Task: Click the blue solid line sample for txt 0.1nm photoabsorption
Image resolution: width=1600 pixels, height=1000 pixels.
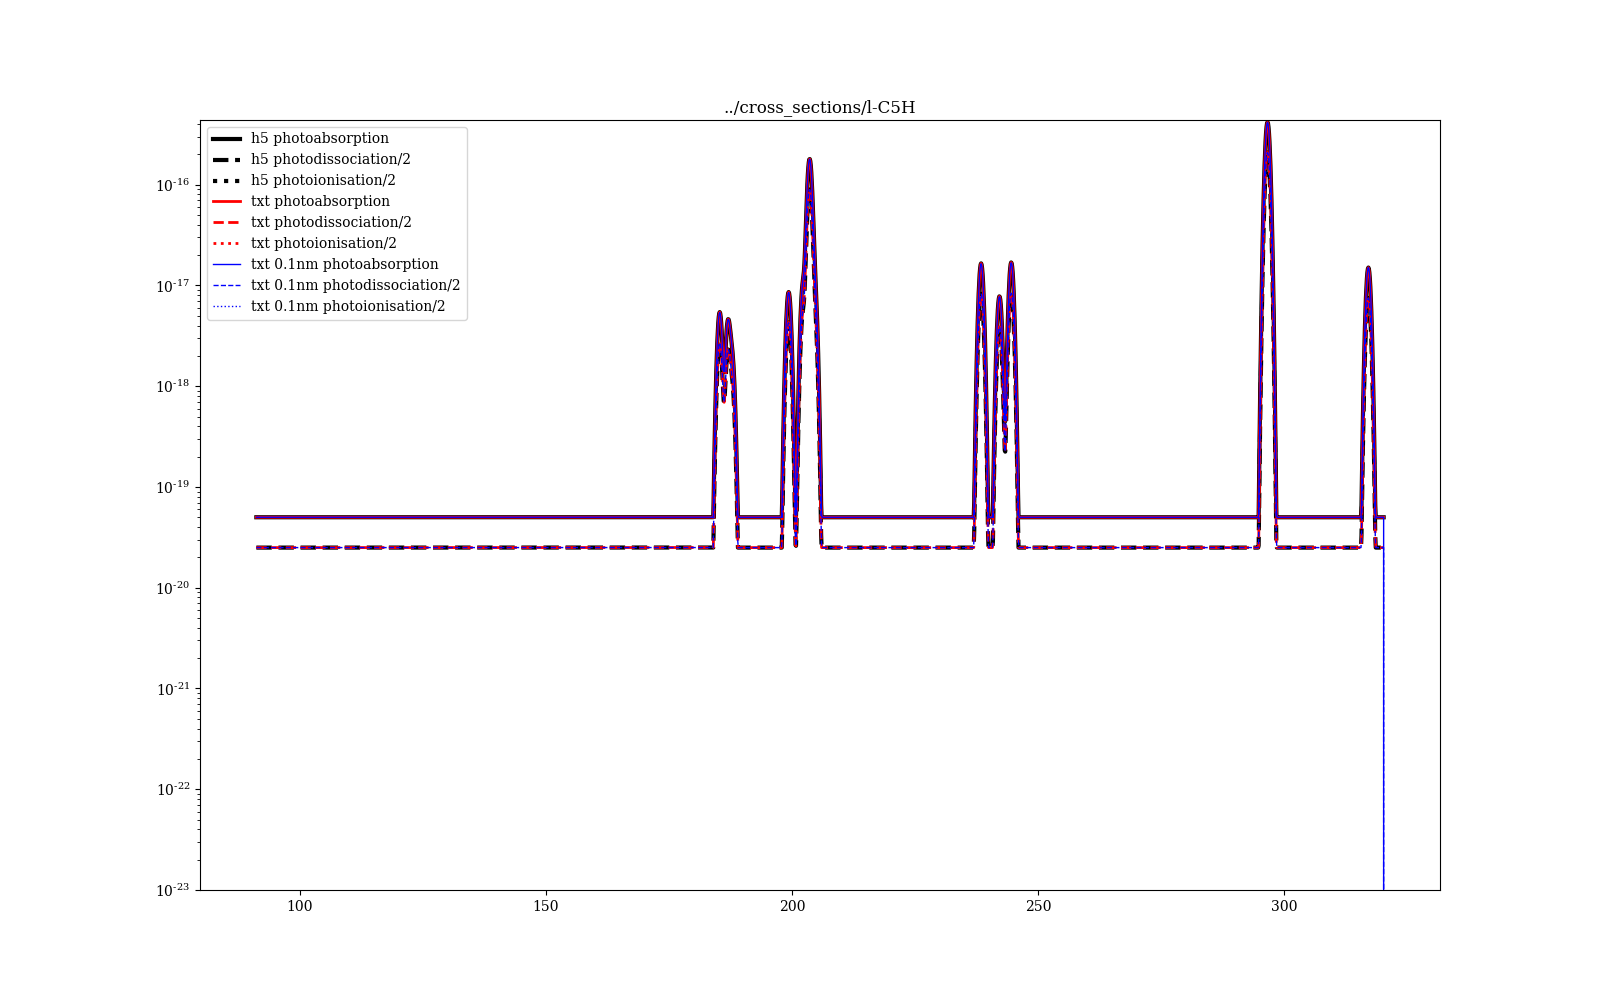Action: (x=227, y=264)
